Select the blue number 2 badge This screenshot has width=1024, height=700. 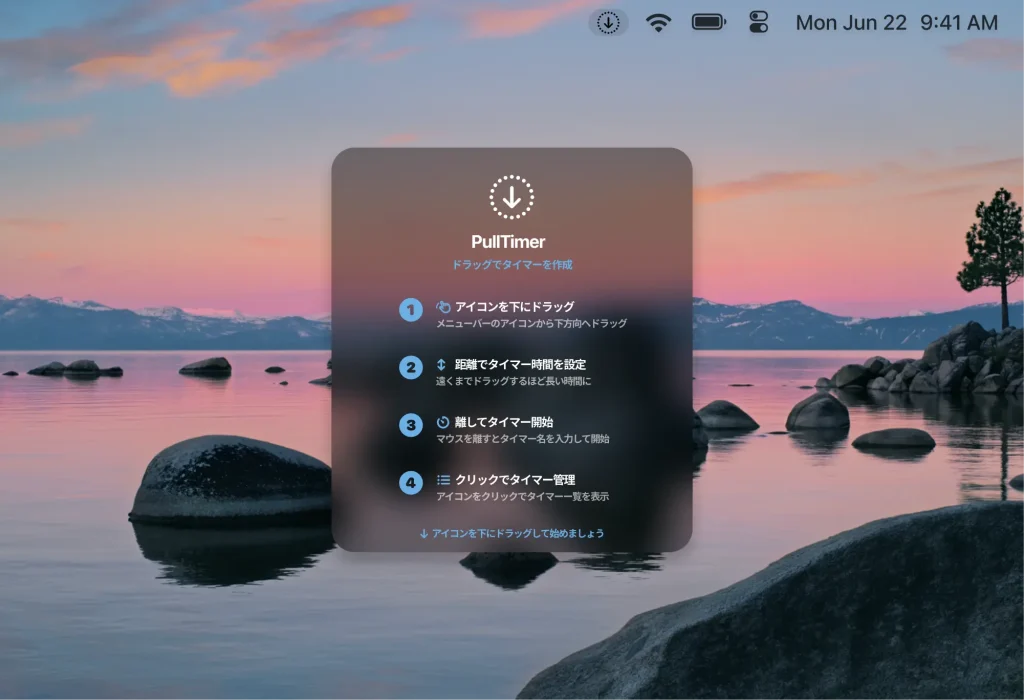(411, 368)
